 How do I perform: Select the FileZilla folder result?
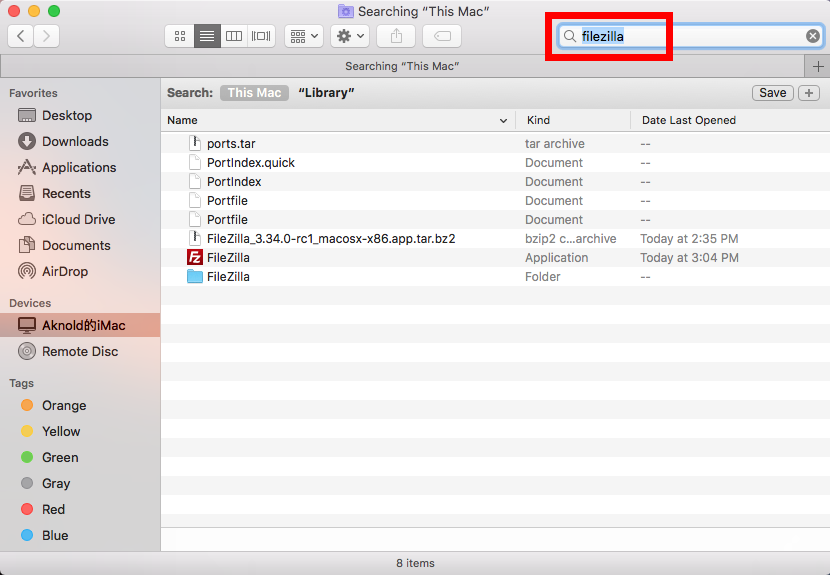pos(228,277)
